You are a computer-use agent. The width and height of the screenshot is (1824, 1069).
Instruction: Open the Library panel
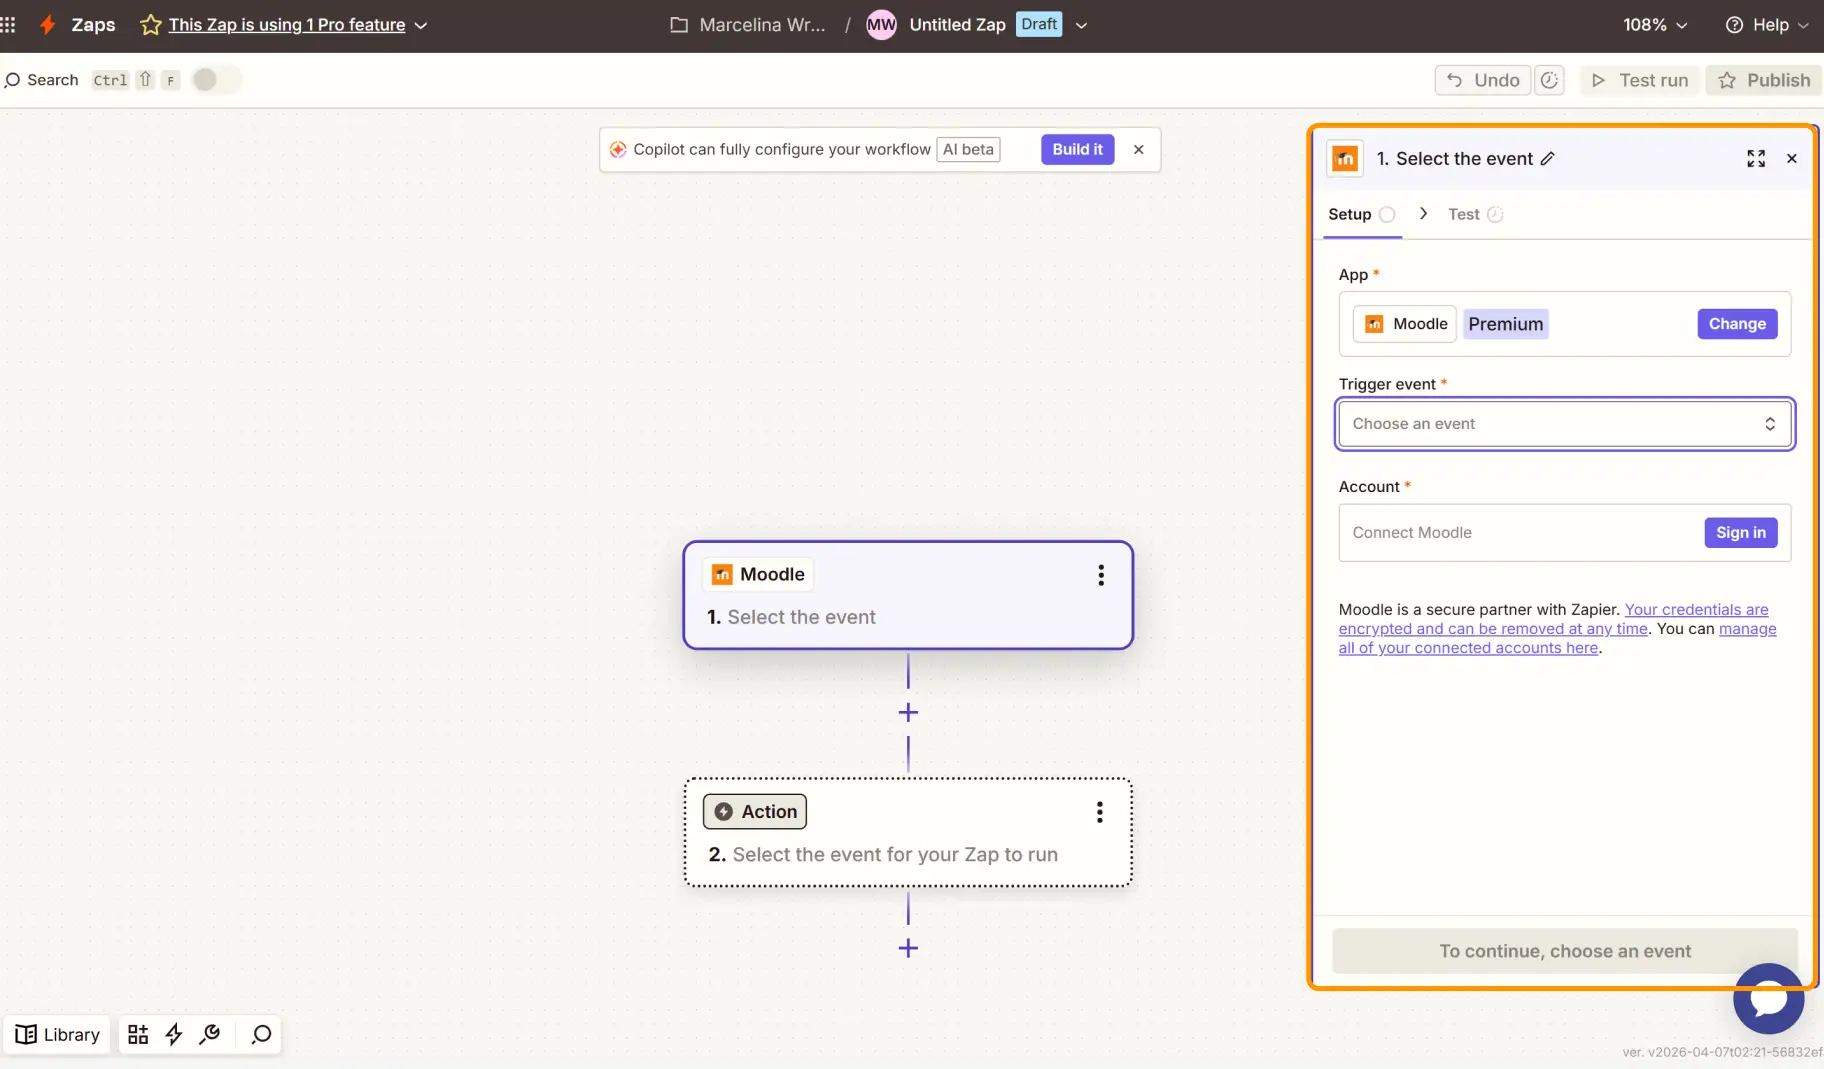click(58, 1034)
